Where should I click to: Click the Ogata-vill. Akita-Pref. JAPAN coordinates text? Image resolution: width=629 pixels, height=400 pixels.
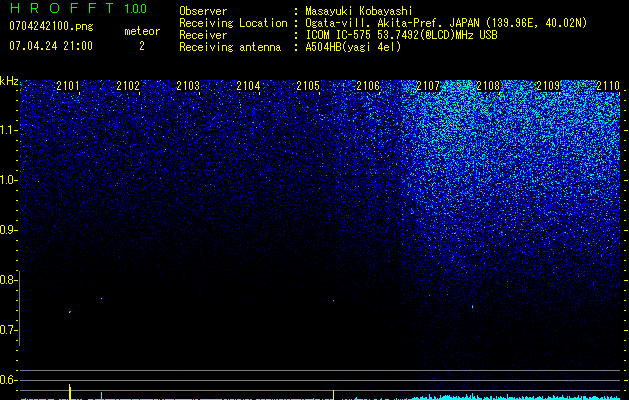[446, 23]
